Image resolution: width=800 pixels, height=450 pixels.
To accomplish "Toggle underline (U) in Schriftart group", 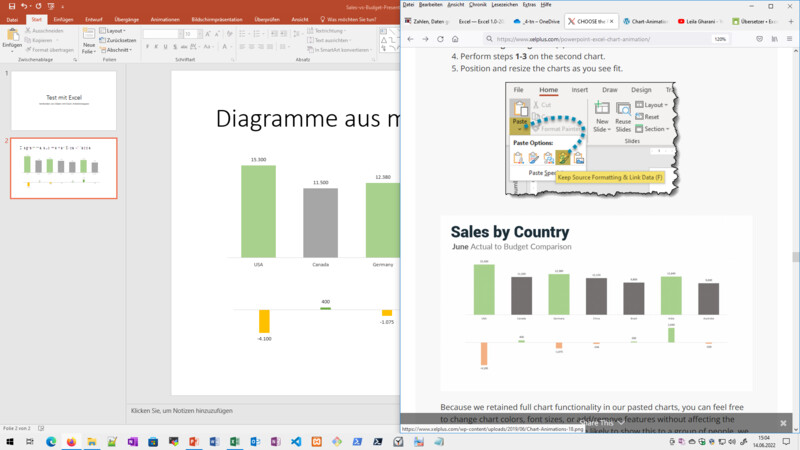I will click(165, 47).
